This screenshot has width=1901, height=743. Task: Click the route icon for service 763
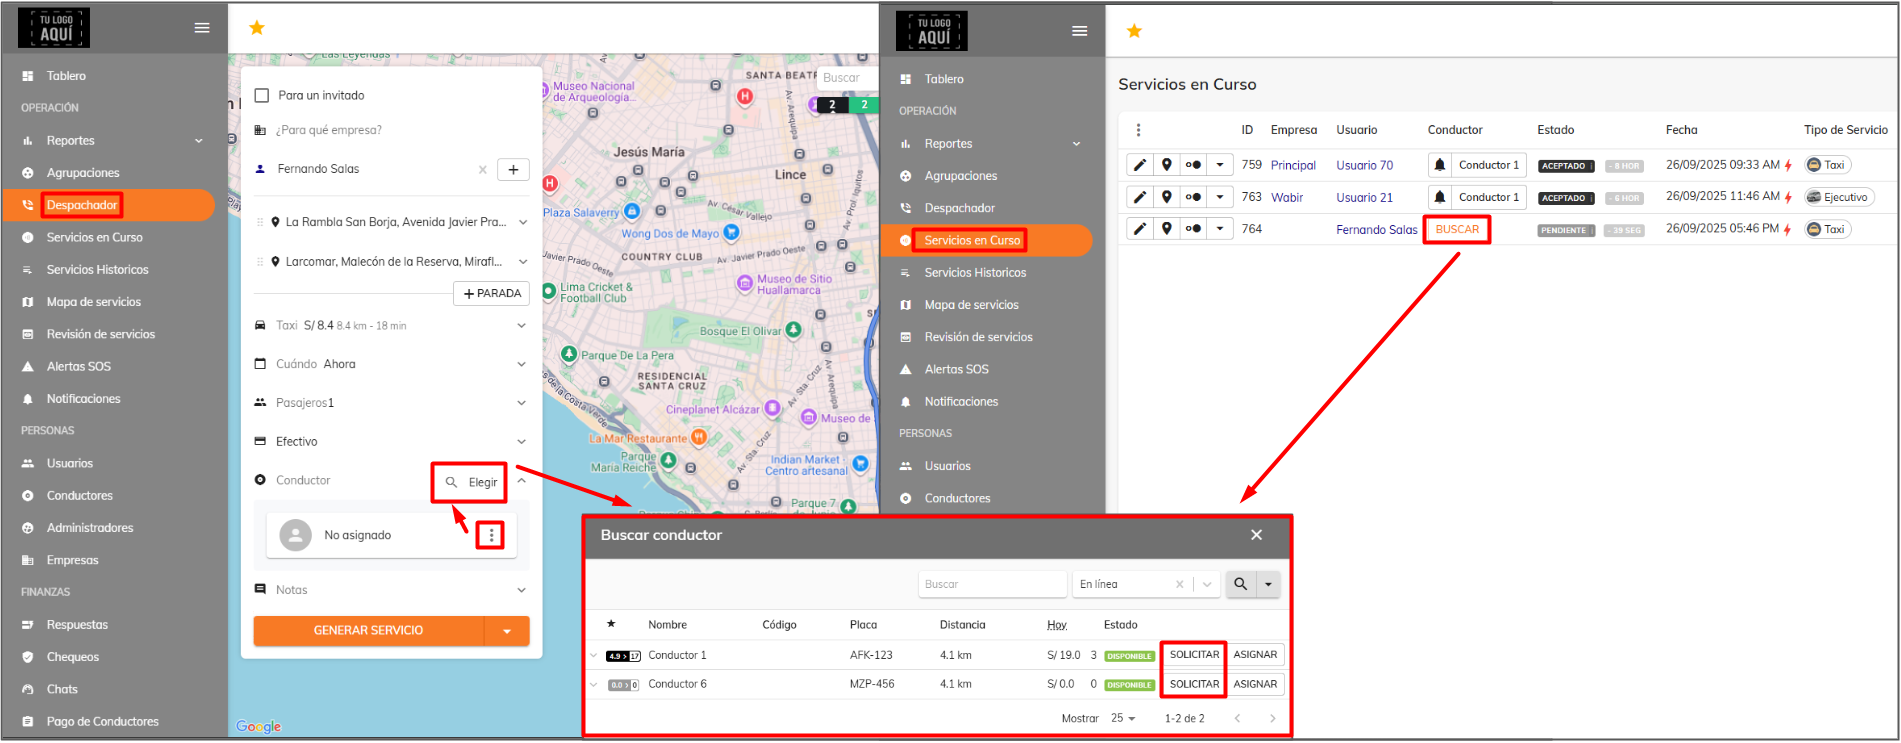[x=1193, y=197]
